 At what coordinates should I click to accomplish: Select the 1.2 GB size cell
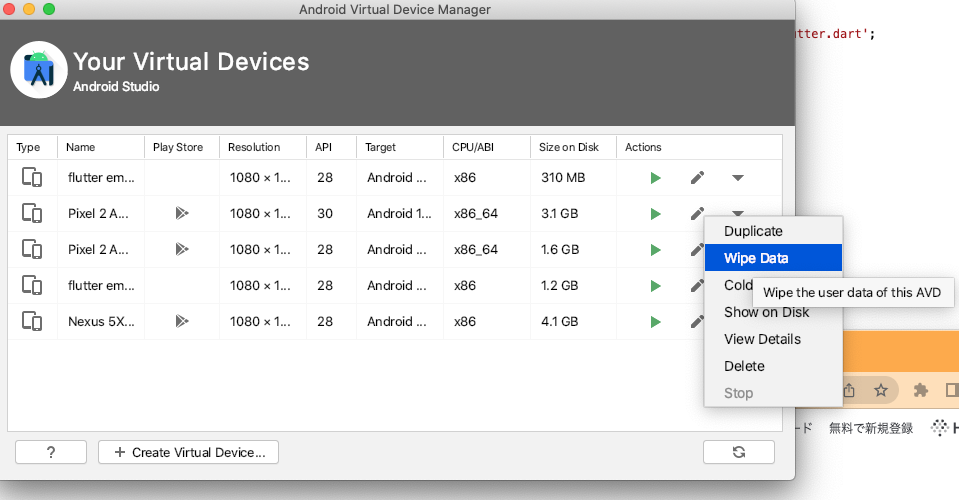pyautogui.click(x=573, y=285)
